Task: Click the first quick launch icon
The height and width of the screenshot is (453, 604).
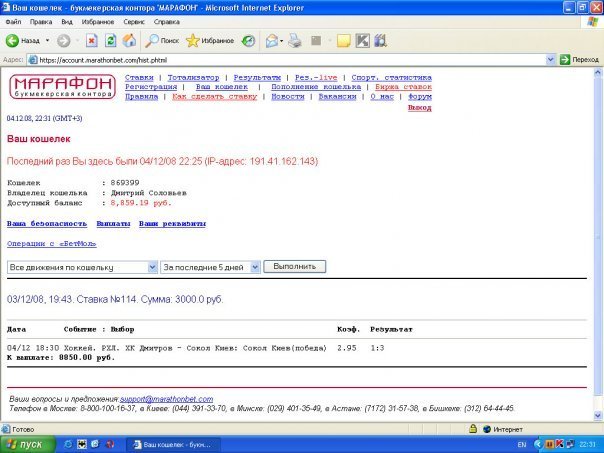Action: click(68, 445)
